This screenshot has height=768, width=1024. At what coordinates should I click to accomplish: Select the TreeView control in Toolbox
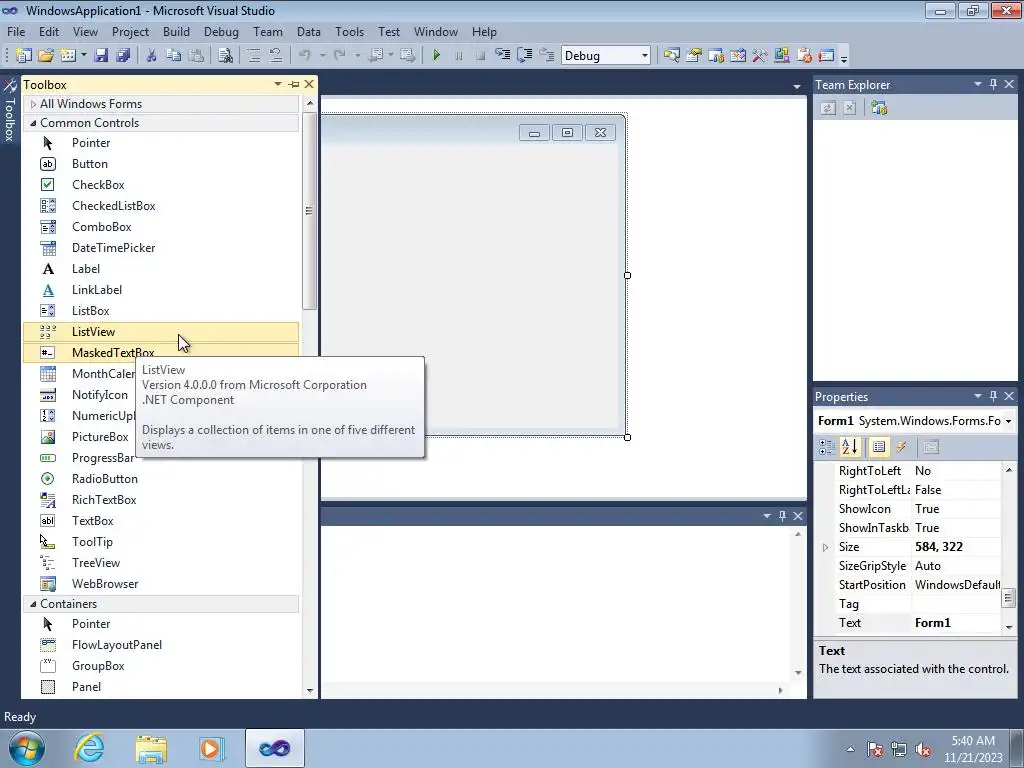click(161, 563)
